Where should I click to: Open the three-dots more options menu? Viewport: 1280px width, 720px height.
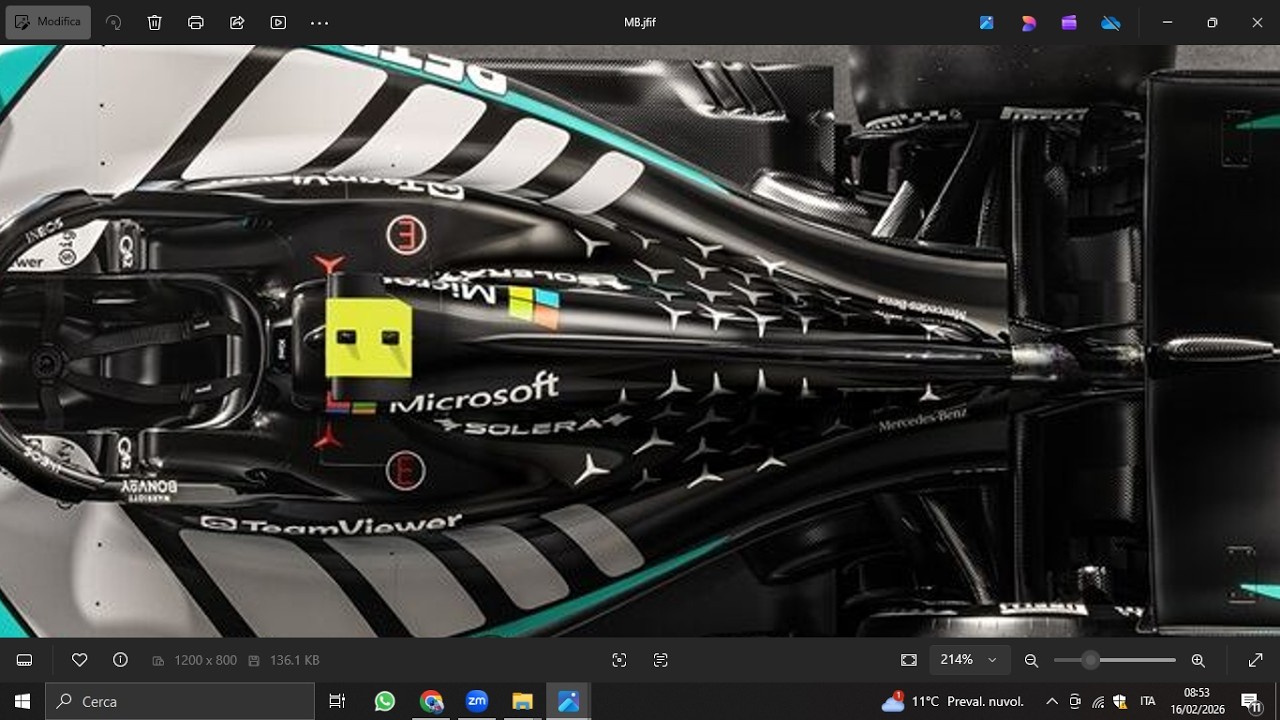point(319,22)
